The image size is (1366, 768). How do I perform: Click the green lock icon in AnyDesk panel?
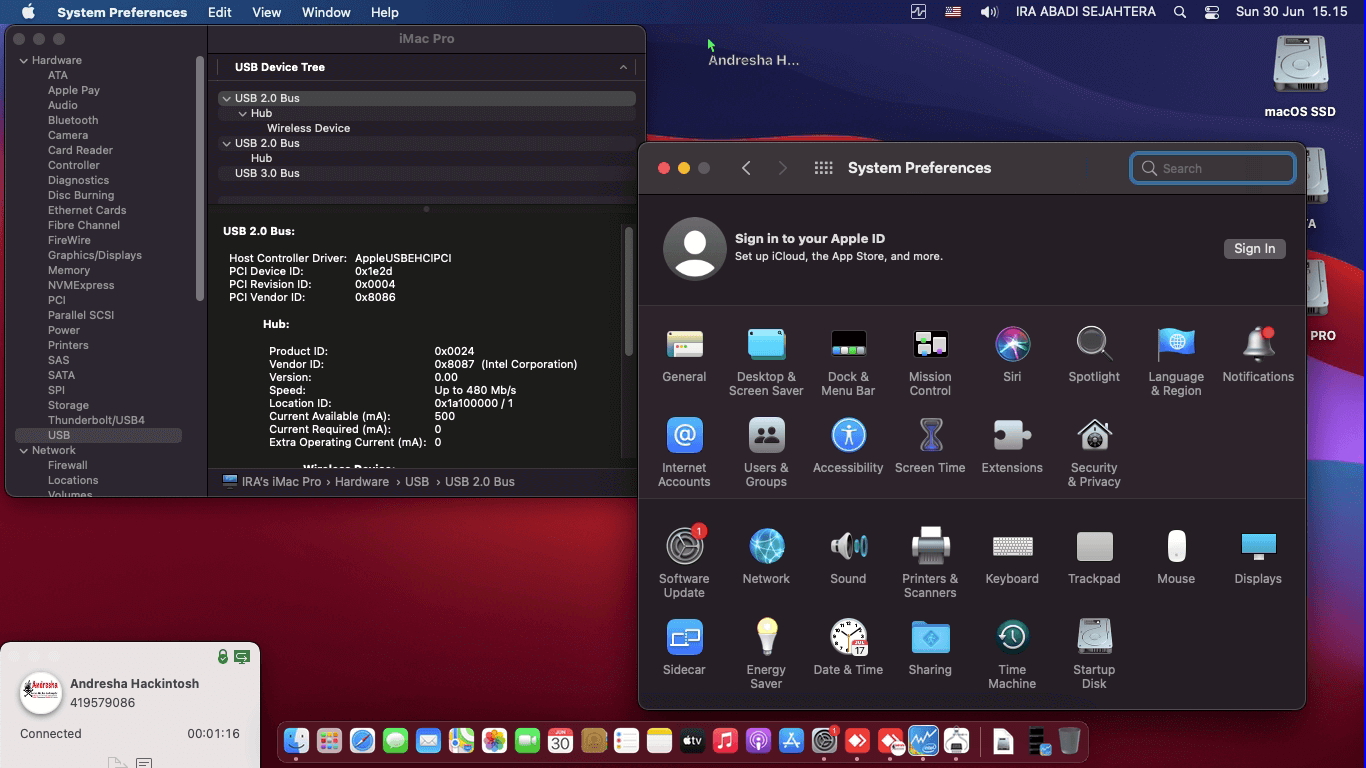(x=223, y=657)
